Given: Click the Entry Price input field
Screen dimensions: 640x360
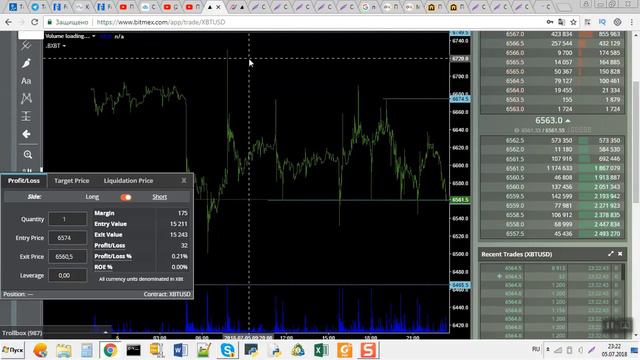Looking at the screenshot, I should 67,238.
